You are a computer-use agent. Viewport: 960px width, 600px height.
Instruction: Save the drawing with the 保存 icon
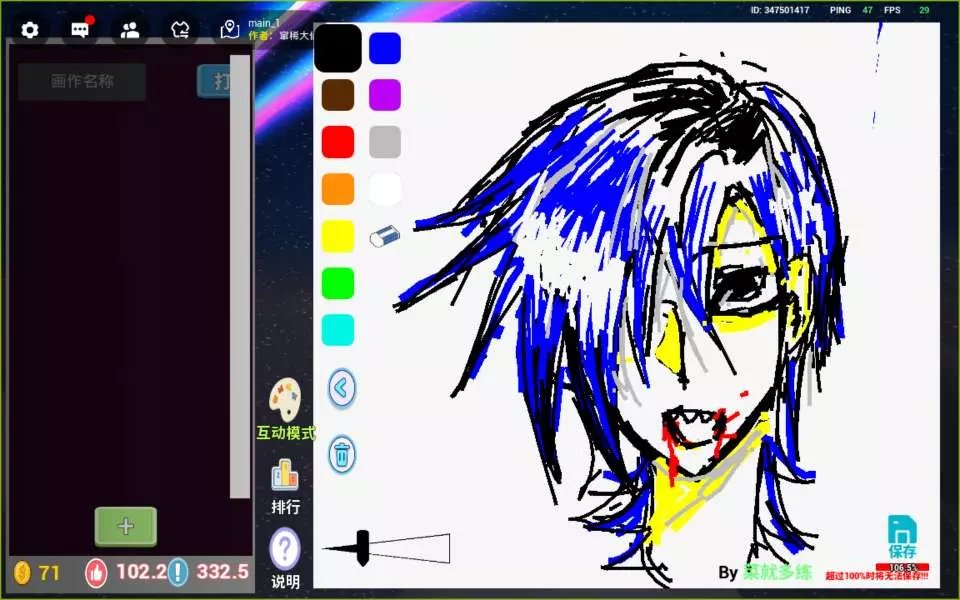tap(902, 537)
